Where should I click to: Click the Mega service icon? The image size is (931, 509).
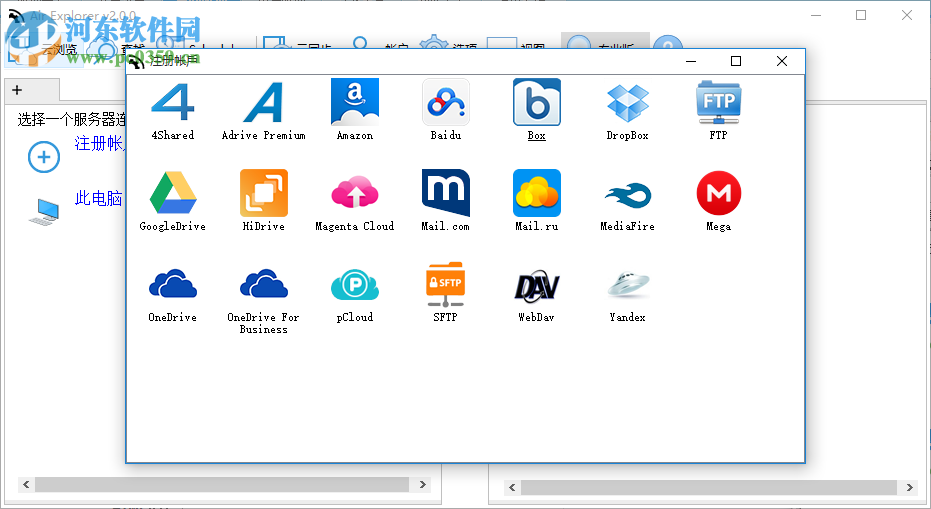(718, 193)
